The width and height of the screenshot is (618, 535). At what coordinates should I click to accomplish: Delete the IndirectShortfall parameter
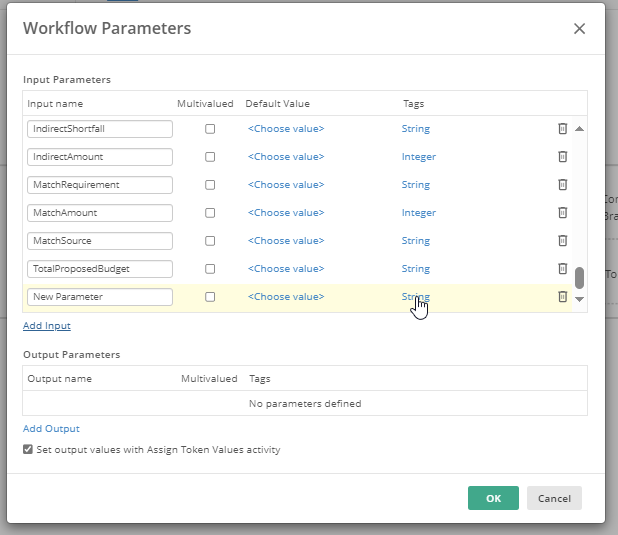[x=562, y=129]
